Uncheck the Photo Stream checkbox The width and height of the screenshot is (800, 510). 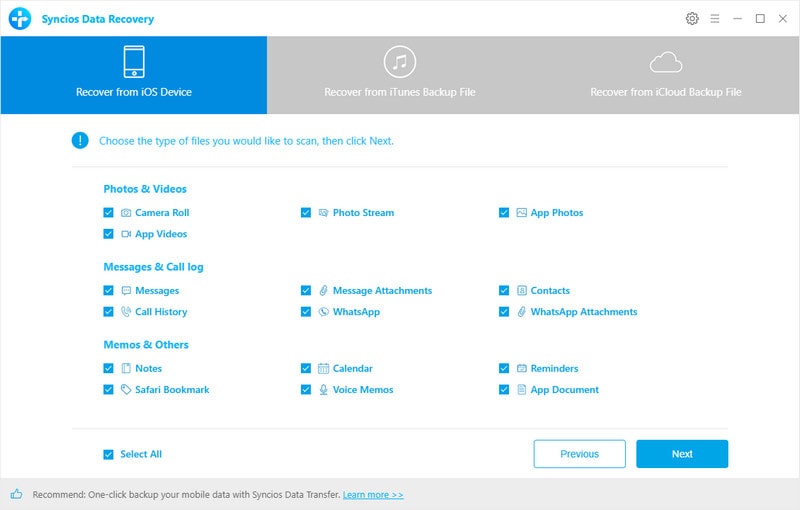[x=306, y=213]
